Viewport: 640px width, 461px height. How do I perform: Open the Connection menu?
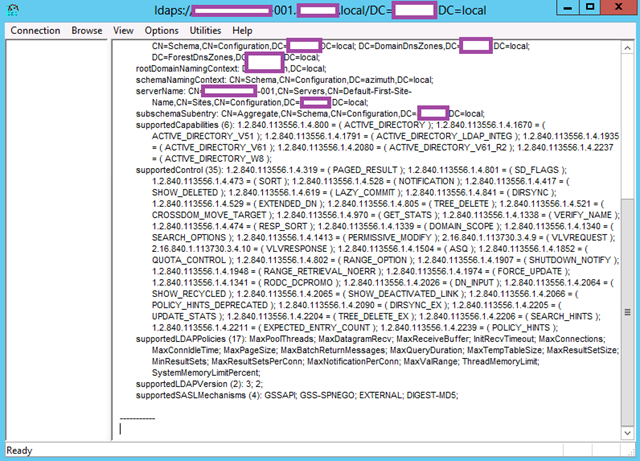point(35,31)
